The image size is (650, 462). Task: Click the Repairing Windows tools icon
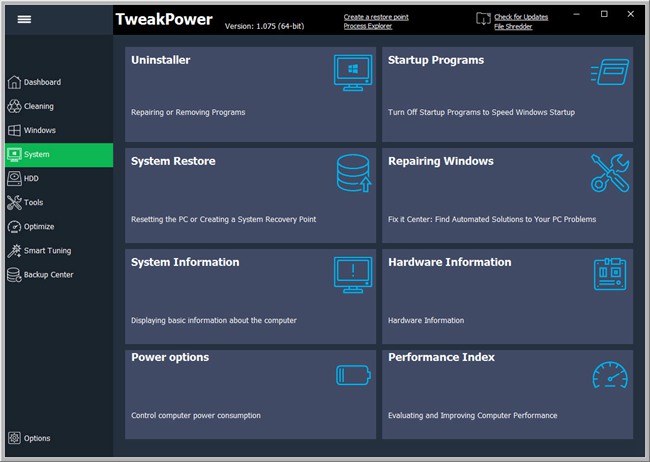coord(610,173)
